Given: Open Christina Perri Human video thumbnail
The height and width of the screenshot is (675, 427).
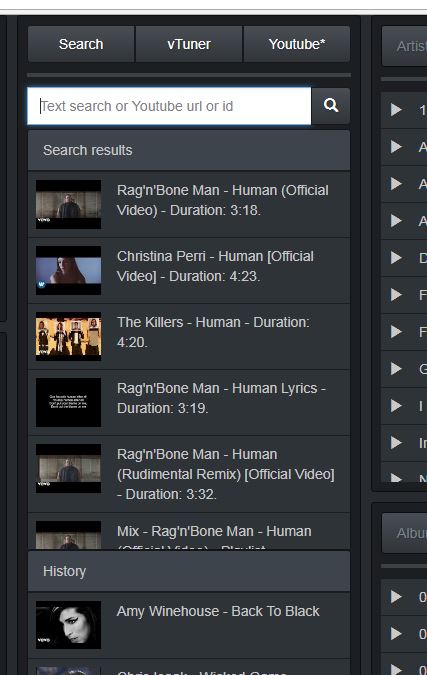Looking at the screenshot, I should tap(68, 270).
